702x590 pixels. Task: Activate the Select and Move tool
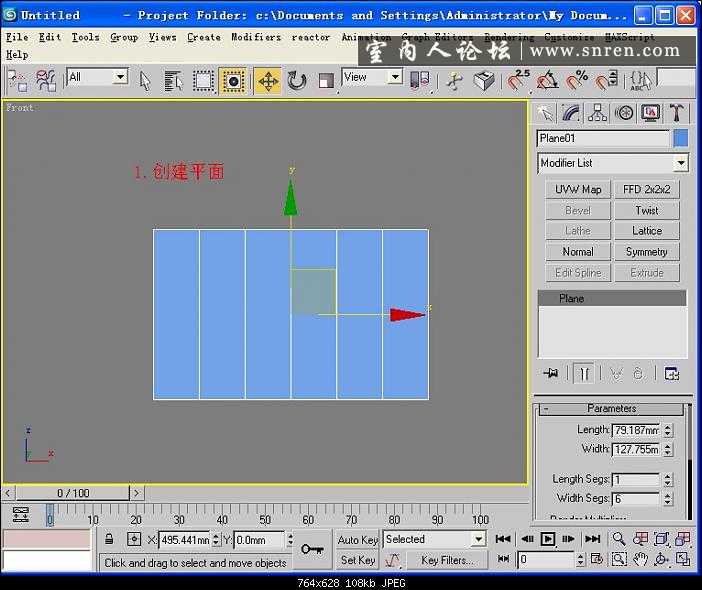click(x=268, y=81)
